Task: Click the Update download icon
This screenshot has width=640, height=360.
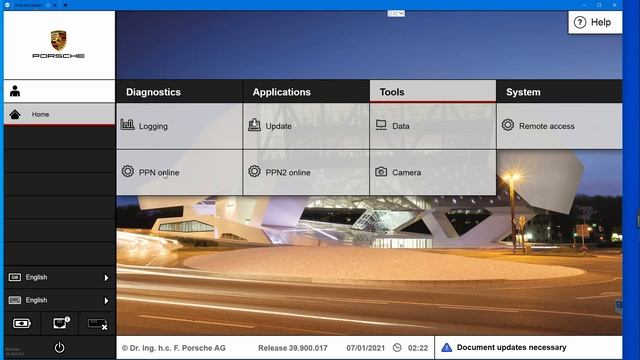Action: tap(254, 124)
